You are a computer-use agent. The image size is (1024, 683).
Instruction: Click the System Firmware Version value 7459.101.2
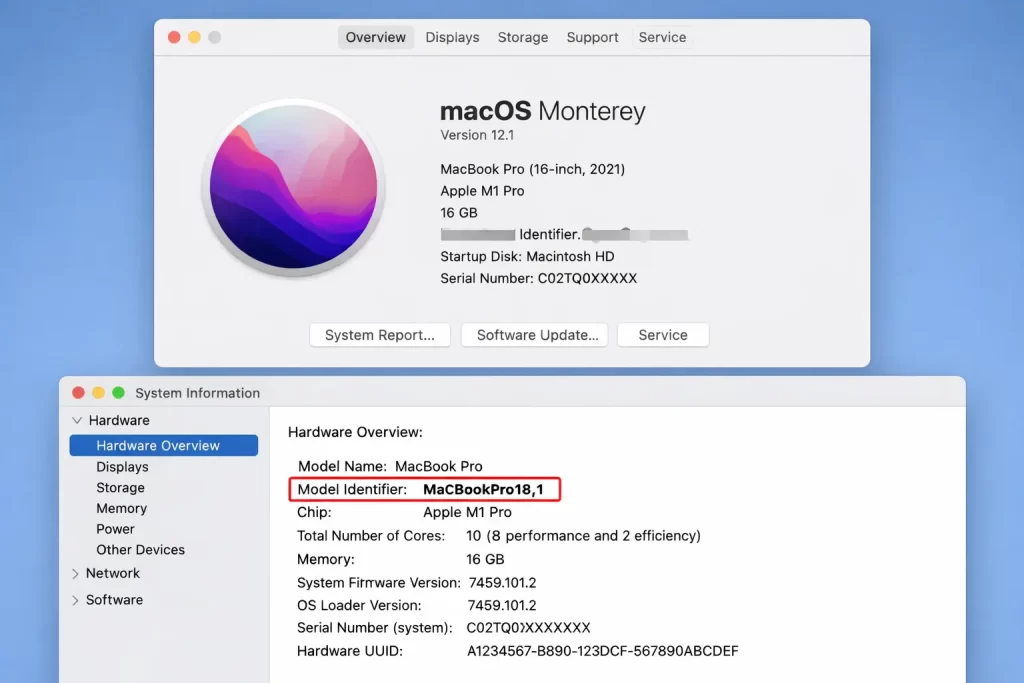[x=502, y=582]
